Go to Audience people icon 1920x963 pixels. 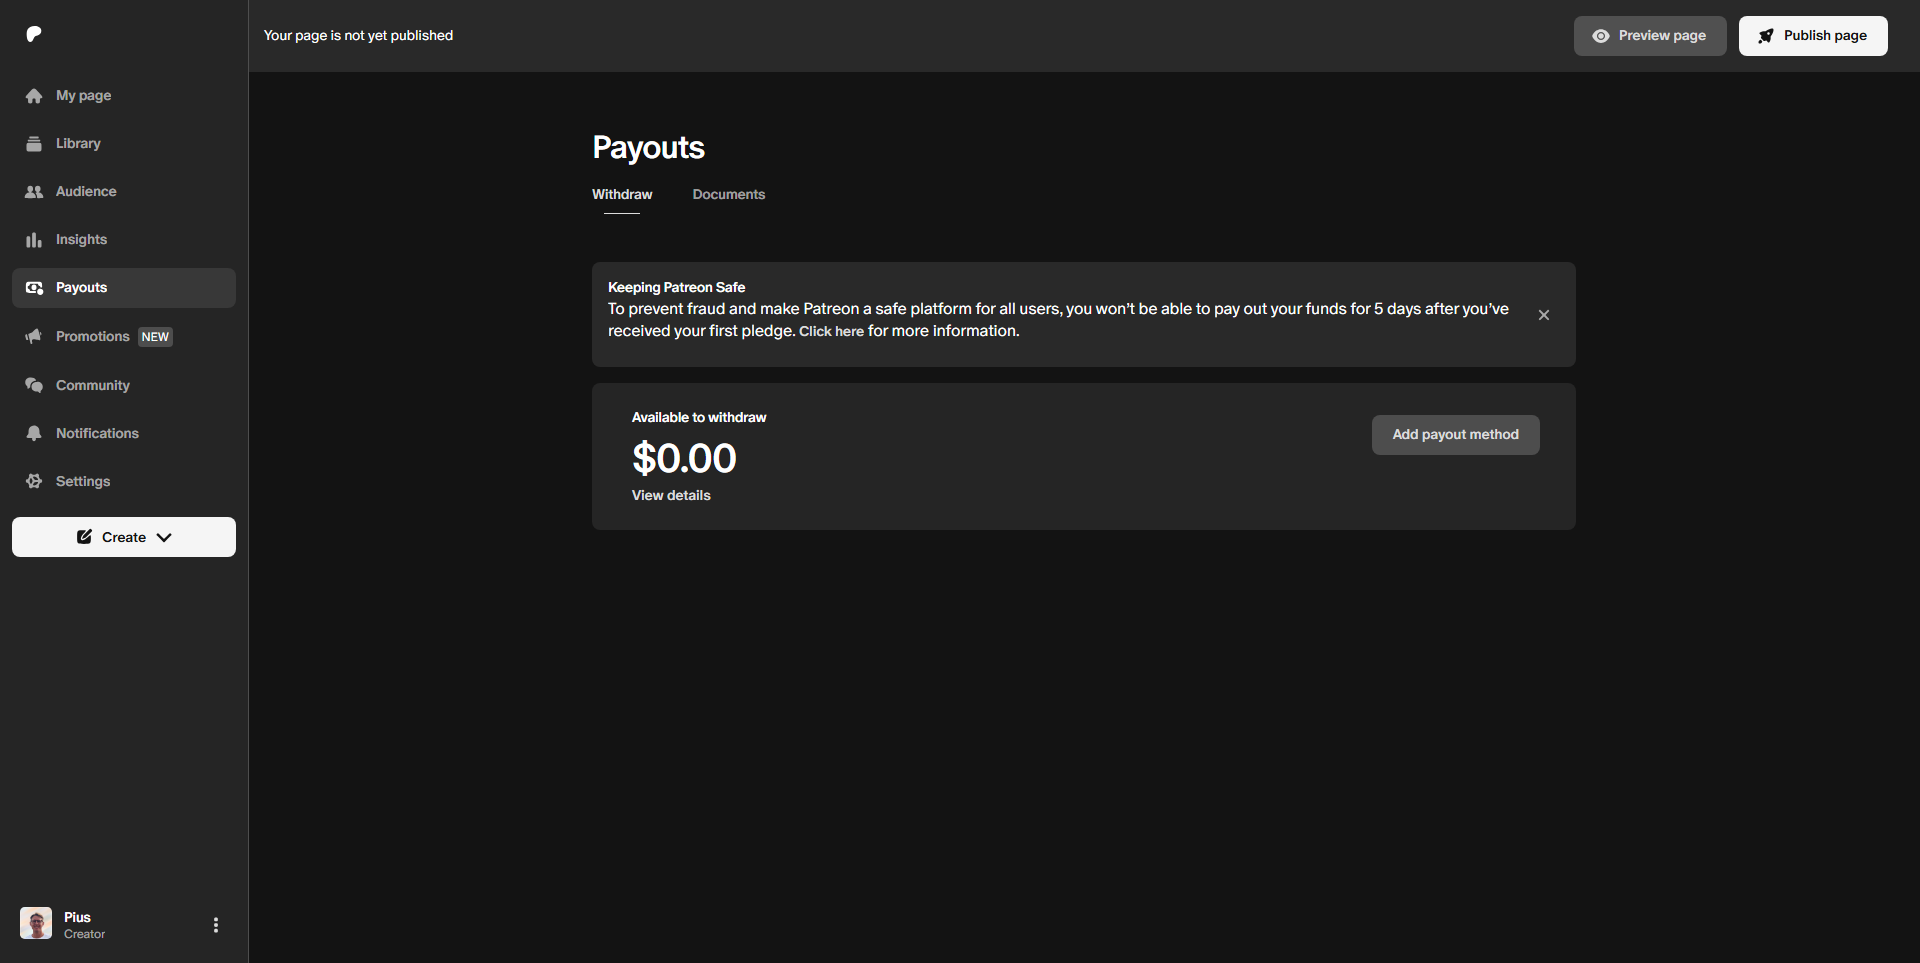click(x=34, y=192)
